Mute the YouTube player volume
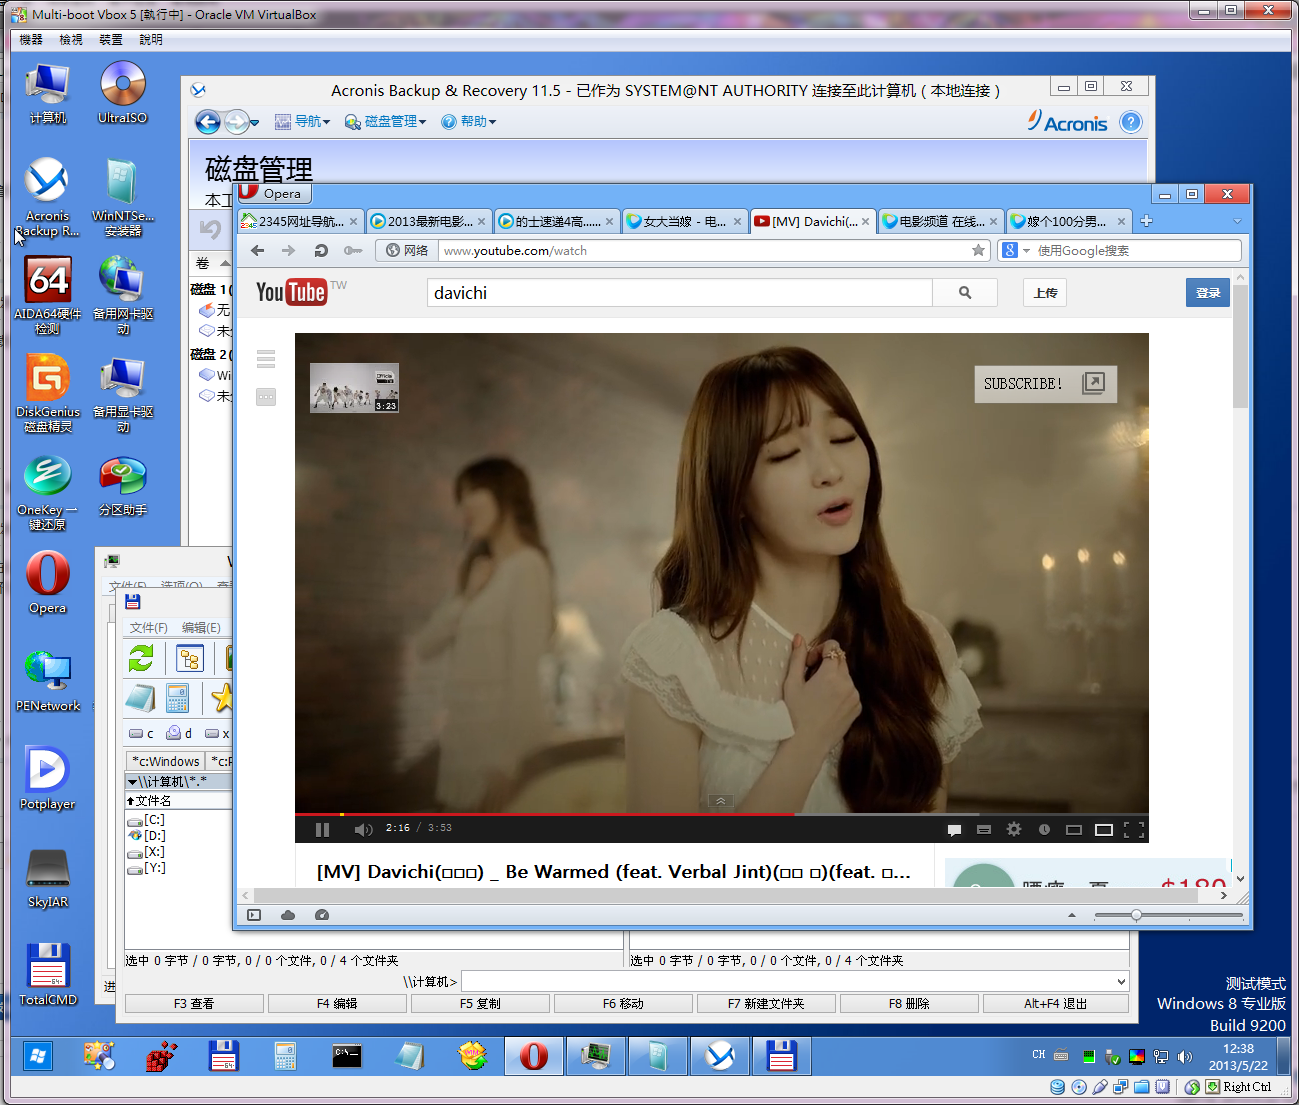This screenshot has height=1105, width=1299. point(363,829)
